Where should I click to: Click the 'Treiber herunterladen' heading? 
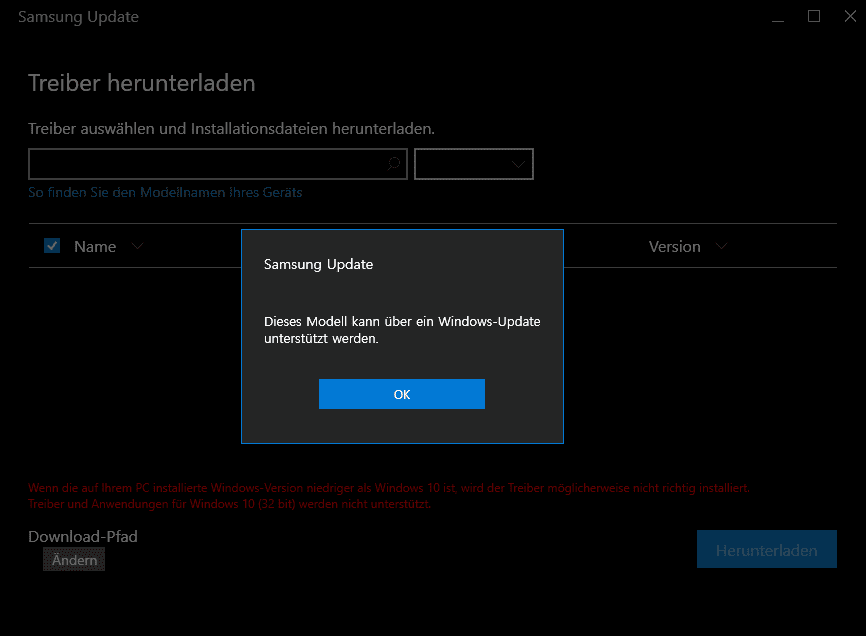142,83
